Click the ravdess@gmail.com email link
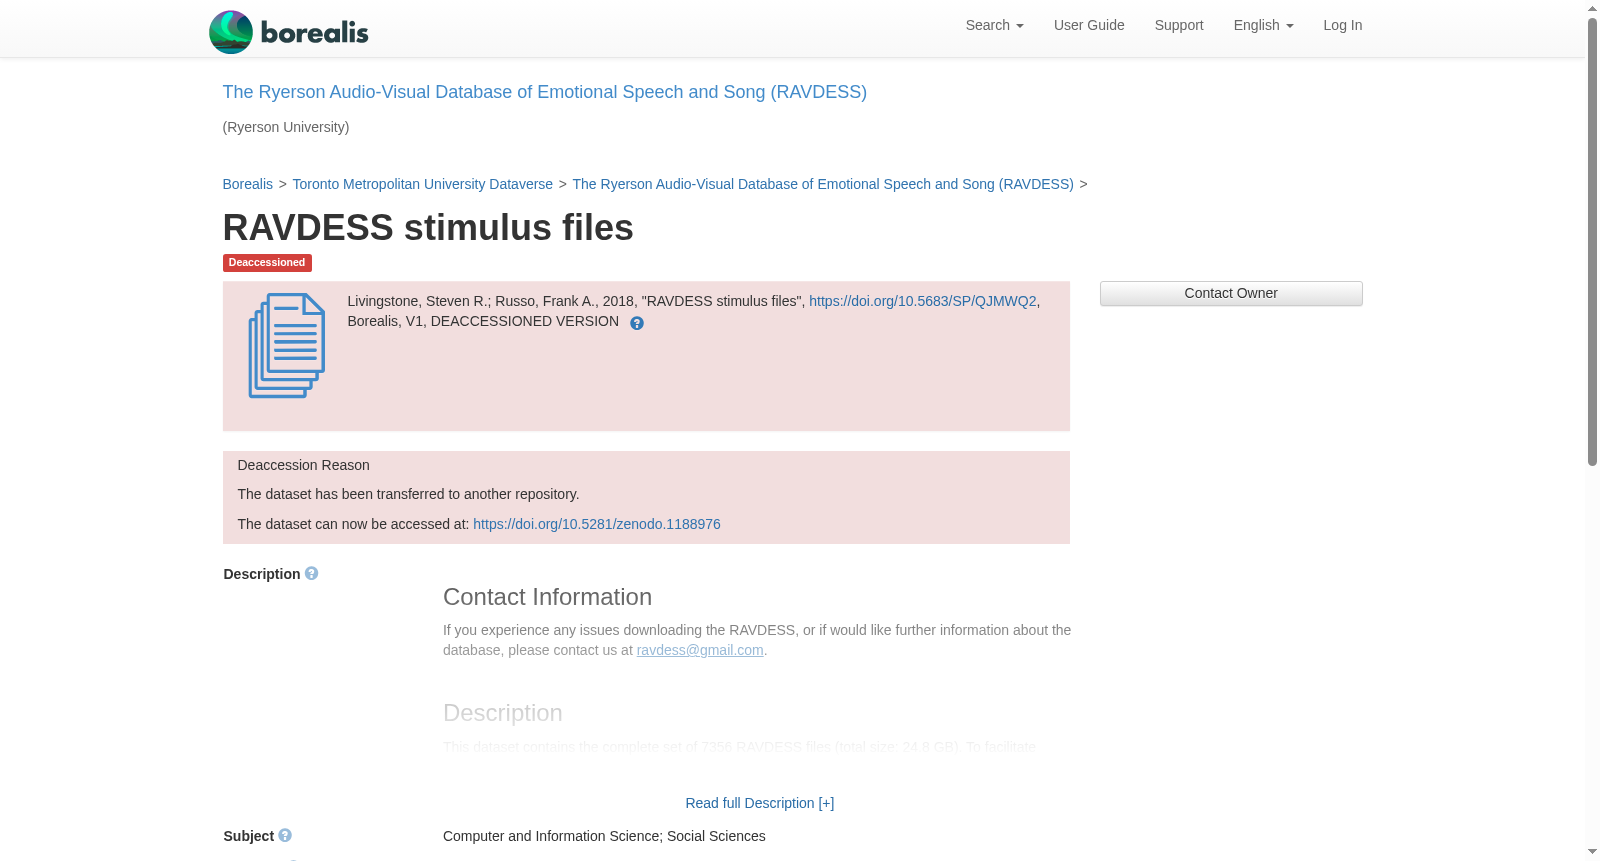This screenshot has width=1600, height=861. [x=700, y=650]
